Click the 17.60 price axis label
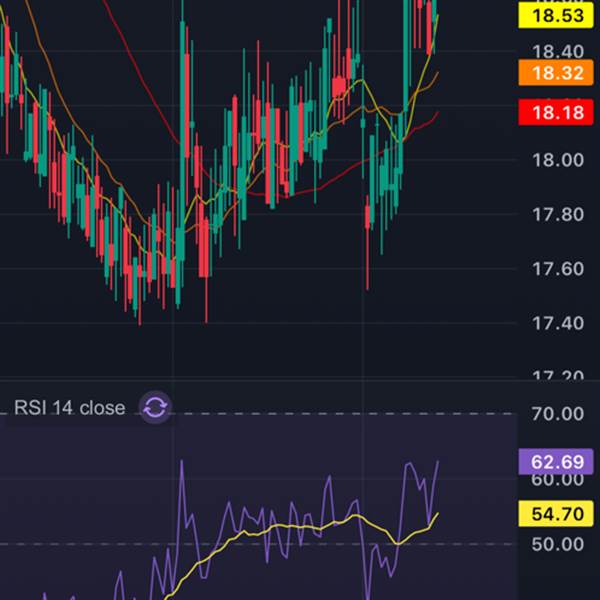 558,269
